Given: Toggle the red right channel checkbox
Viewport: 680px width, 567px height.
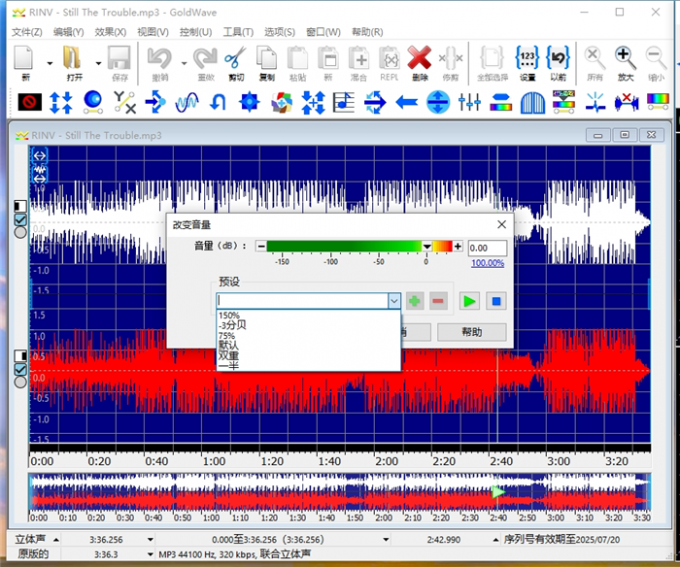Looking at the screenshot, I should click(20, 369).
